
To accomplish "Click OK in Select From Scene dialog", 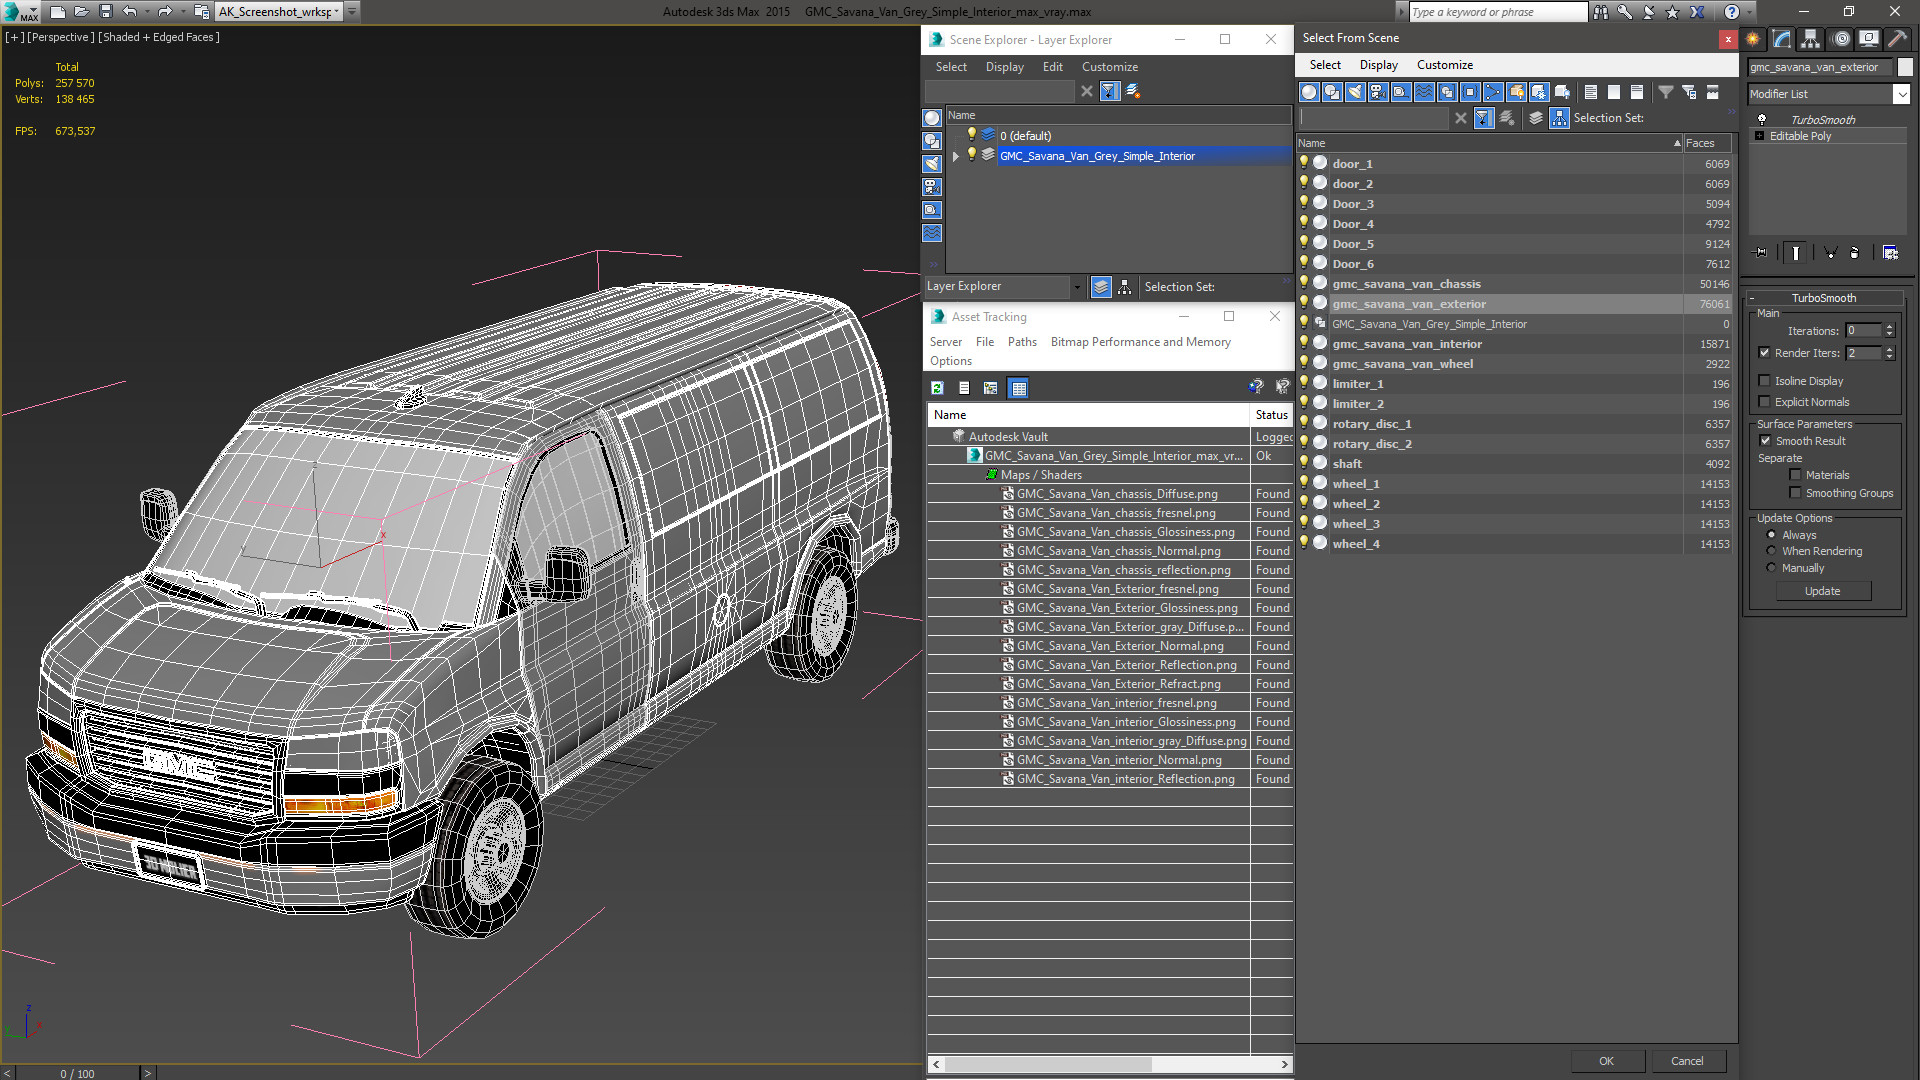I will (1606, 1061).
